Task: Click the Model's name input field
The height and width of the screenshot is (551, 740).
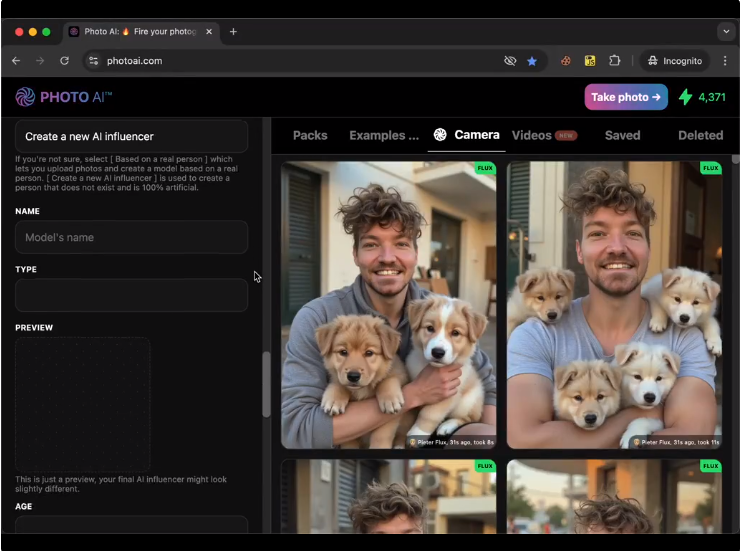Action: [x=132, y=237]
